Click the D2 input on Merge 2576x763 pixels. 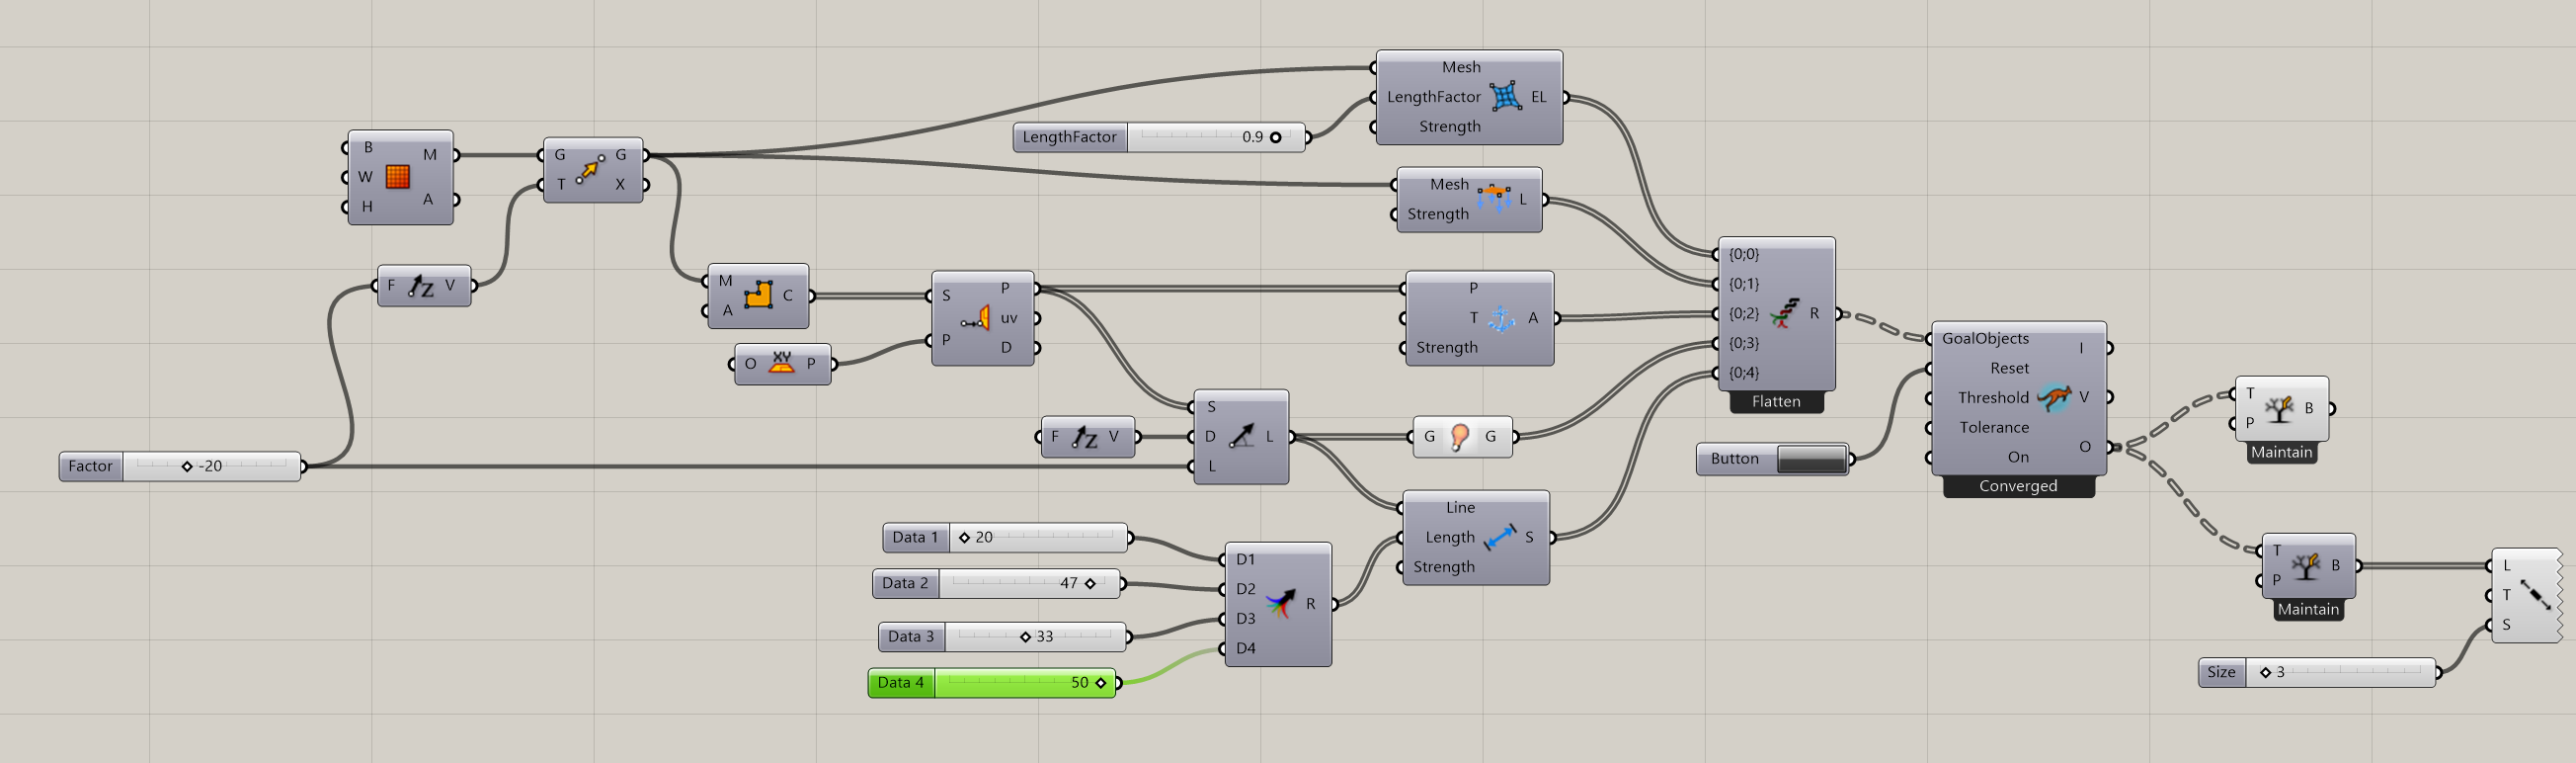pyautogui.click(x=1245, y=589)
